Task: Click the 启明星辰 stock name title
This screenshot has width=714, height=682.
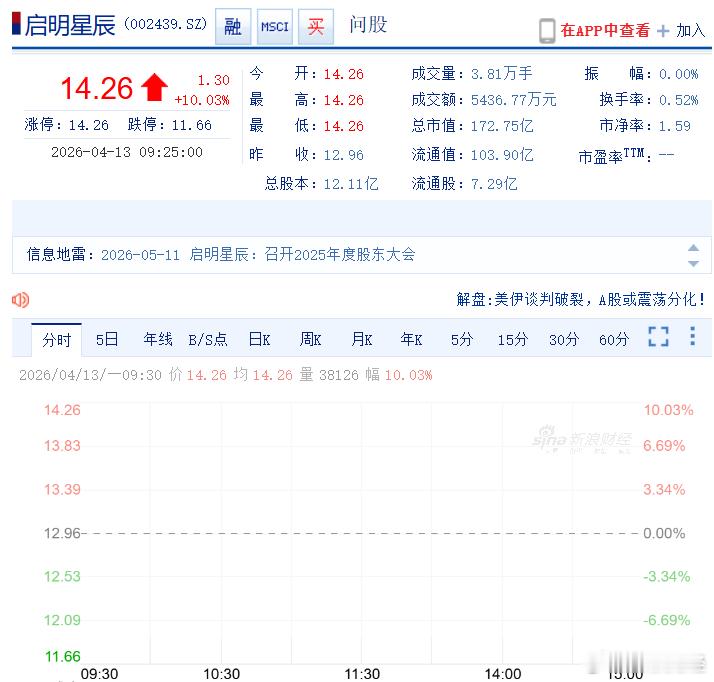Action: click(x=70, y=25)
